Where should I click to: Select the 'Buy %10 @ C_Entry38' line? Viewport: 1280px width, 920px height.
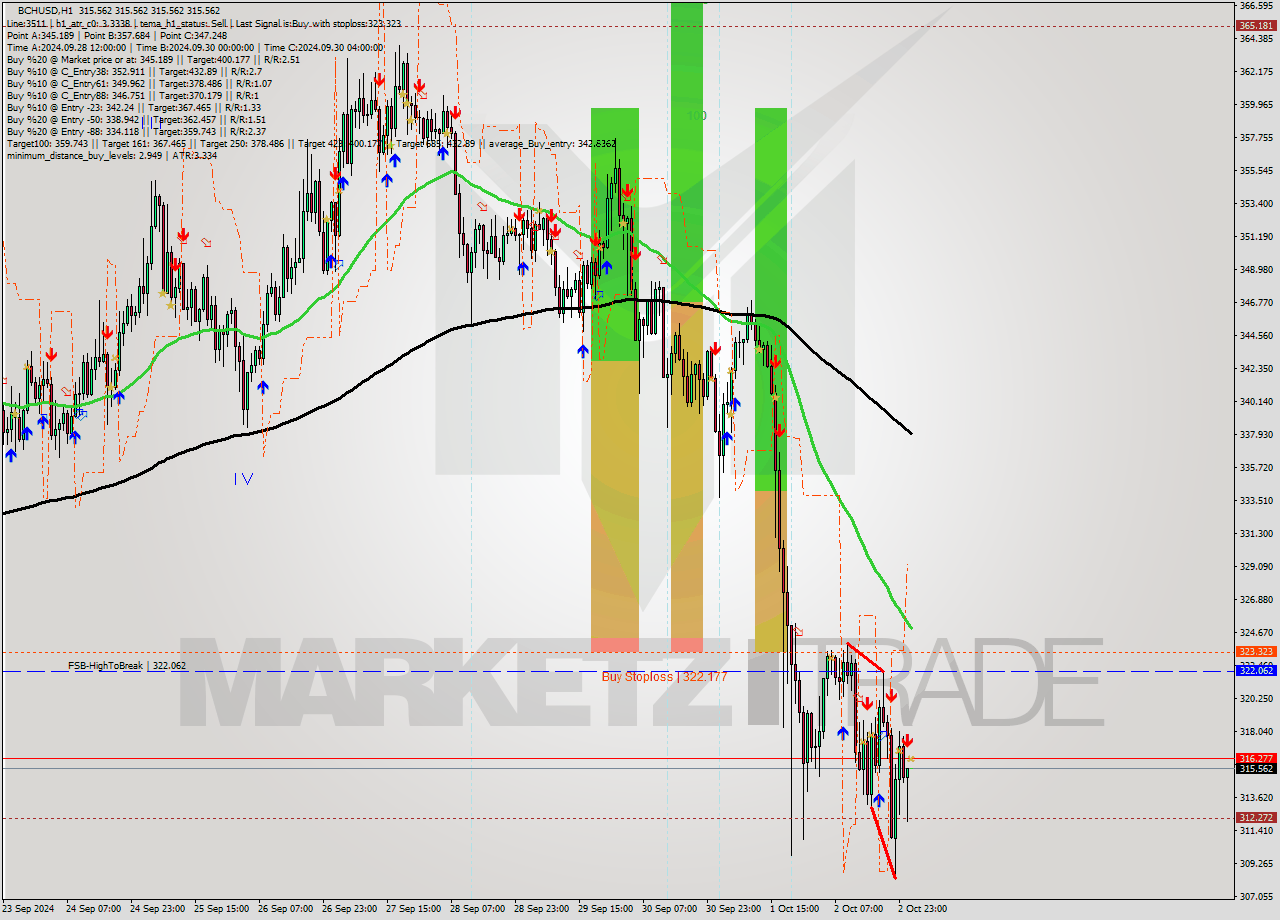134,71
